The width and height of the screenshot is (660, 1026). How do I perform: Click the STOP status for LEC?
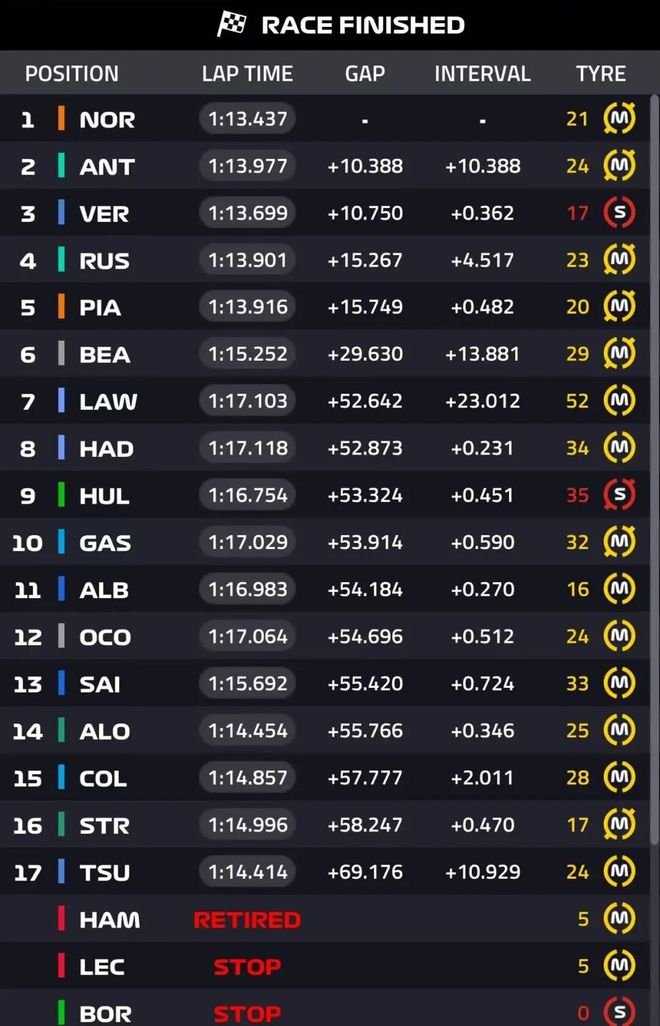point(247,967)
